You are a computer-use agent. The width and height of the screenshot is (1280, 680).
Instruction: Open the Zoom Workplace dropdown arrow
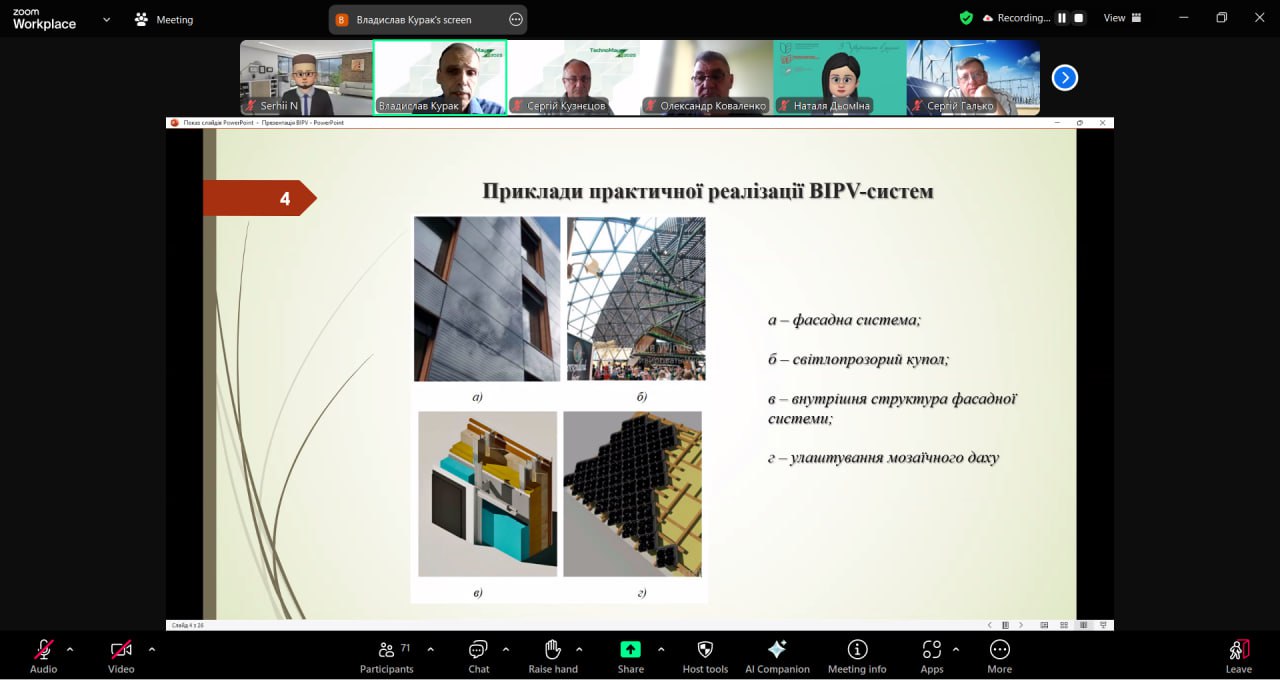pyautogui.click(x=106, y=19)
